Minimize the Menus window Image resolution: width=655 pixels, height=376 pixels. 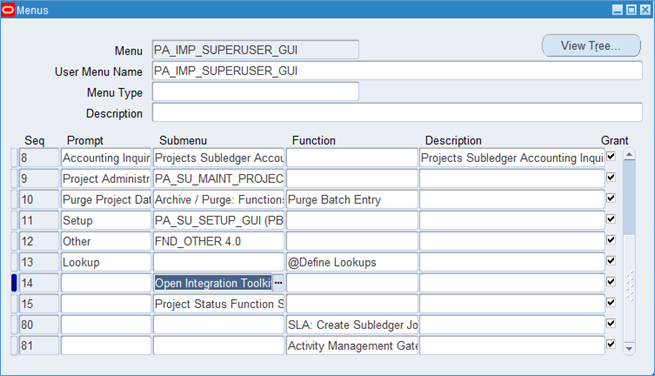pyautogui.click(x=617, y=10)
